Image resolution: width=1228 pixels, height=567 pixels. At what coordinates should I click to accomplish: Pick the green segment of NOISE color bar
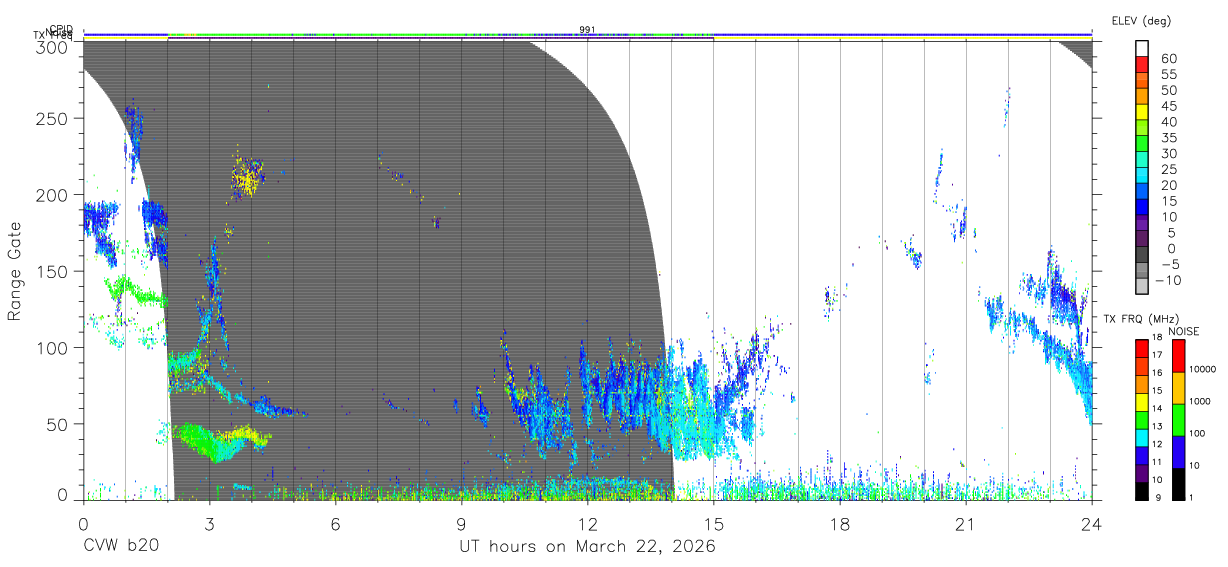click(x=1179, y=420)
